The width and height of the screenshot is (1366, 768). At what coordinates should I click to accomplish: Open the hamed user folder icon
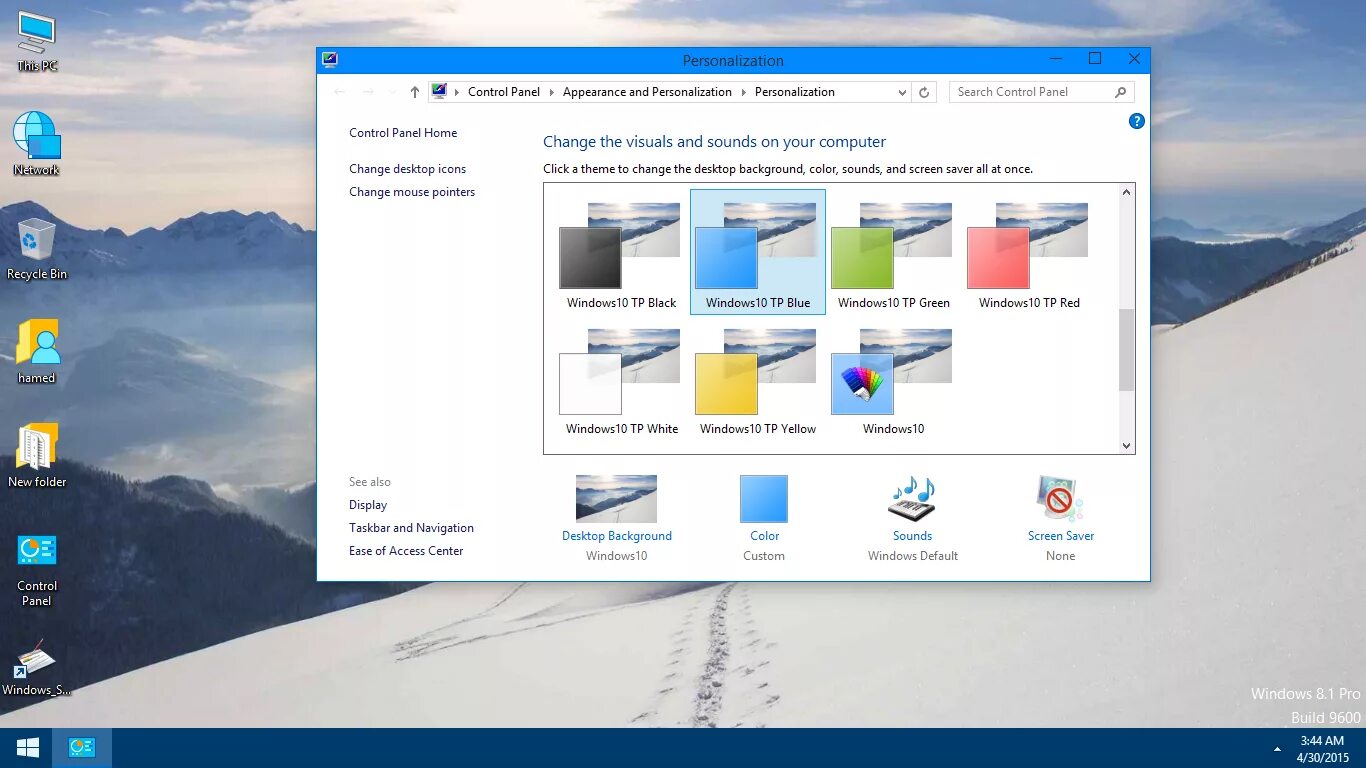(37, 352)
